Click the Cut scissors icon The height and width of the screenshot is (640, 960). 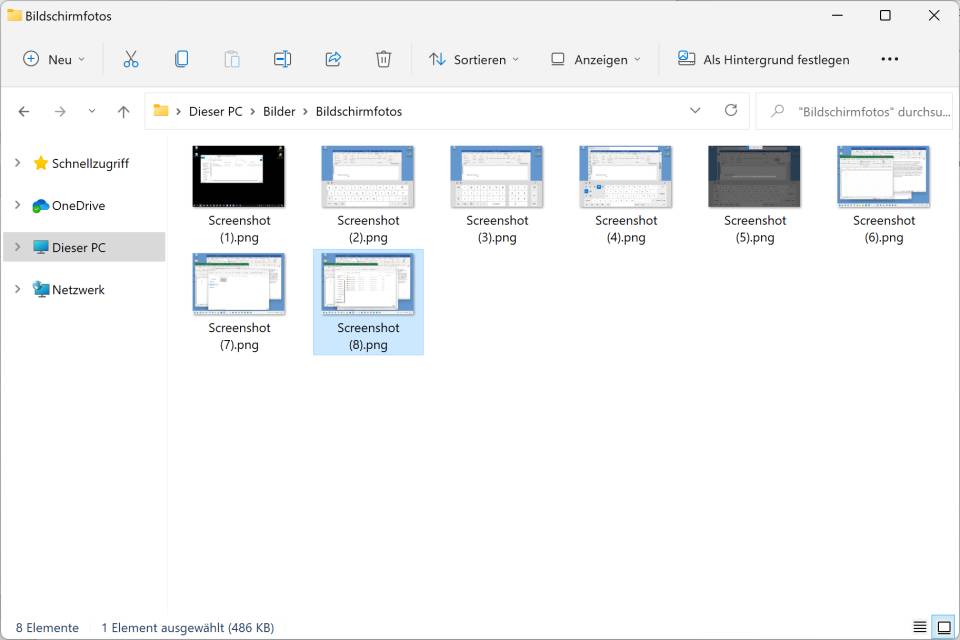(131, 59)
